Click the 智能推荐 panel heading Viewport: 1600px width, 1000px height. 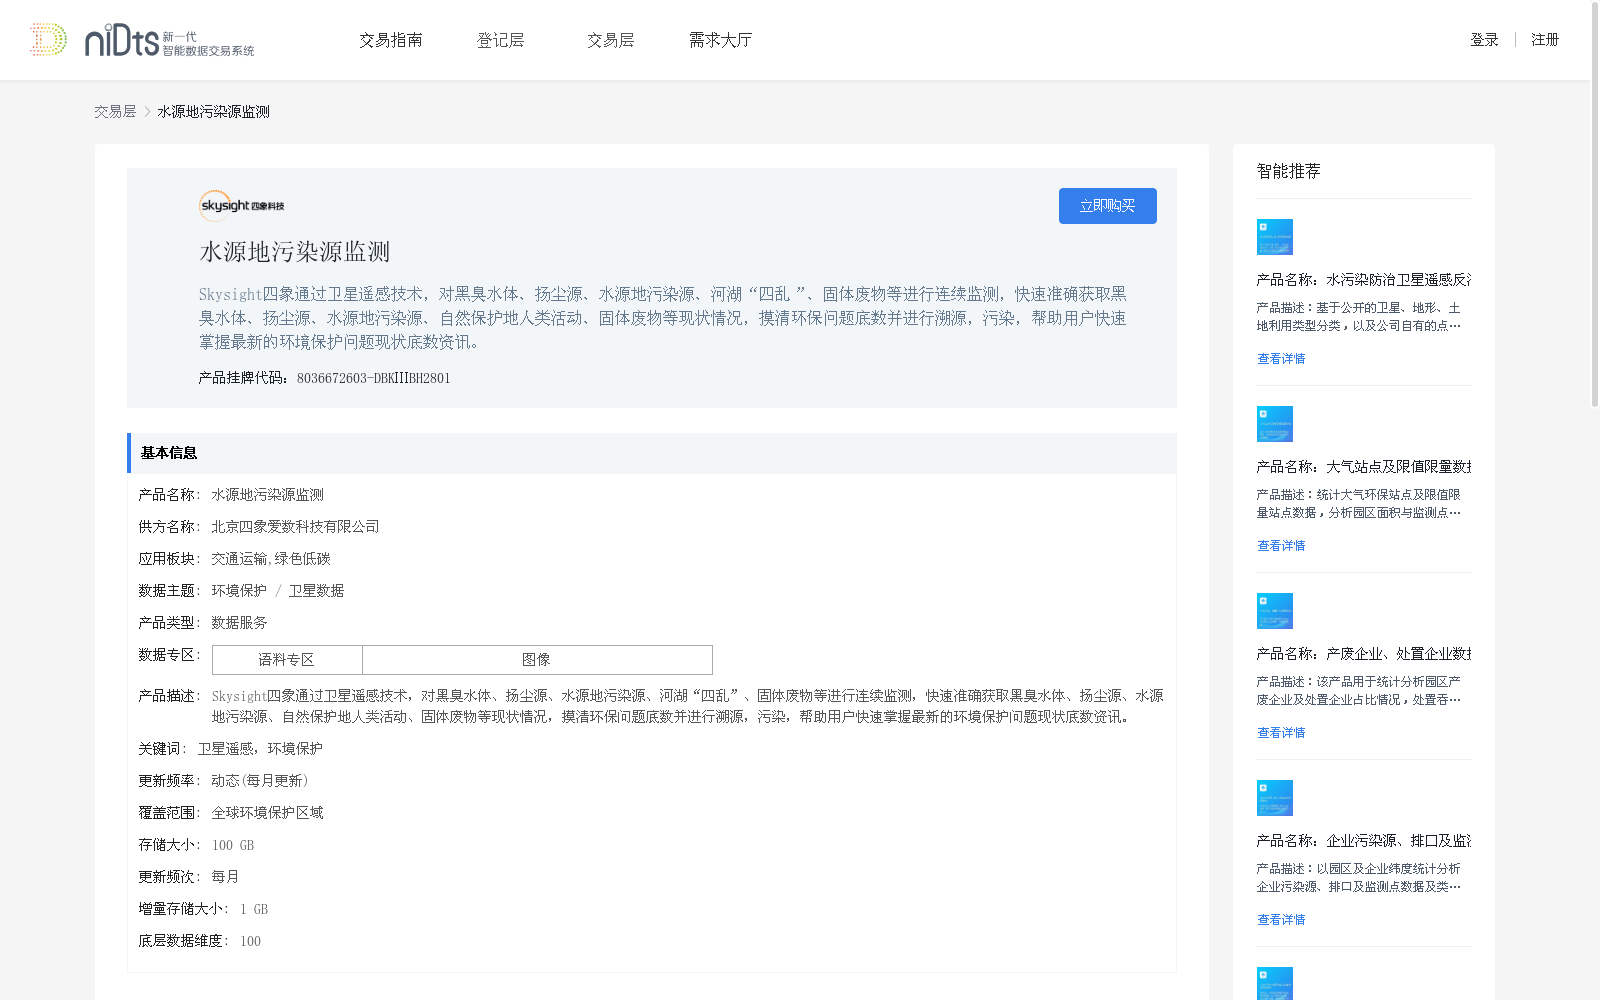[1288, 171]
